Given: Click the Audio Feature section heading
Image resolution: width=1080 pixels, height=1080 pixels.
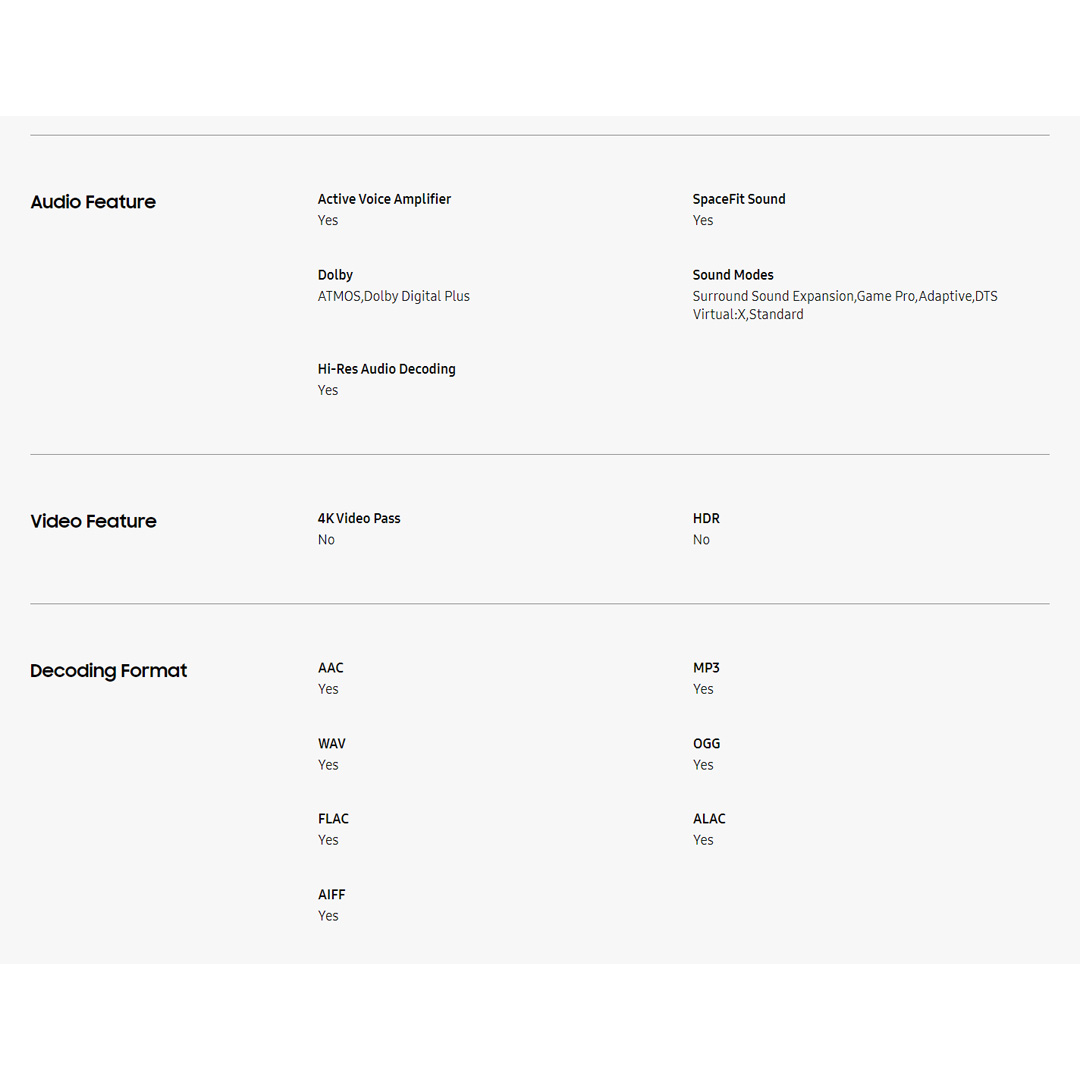Looking at the screenshot, I should click(x=93, y=202).
